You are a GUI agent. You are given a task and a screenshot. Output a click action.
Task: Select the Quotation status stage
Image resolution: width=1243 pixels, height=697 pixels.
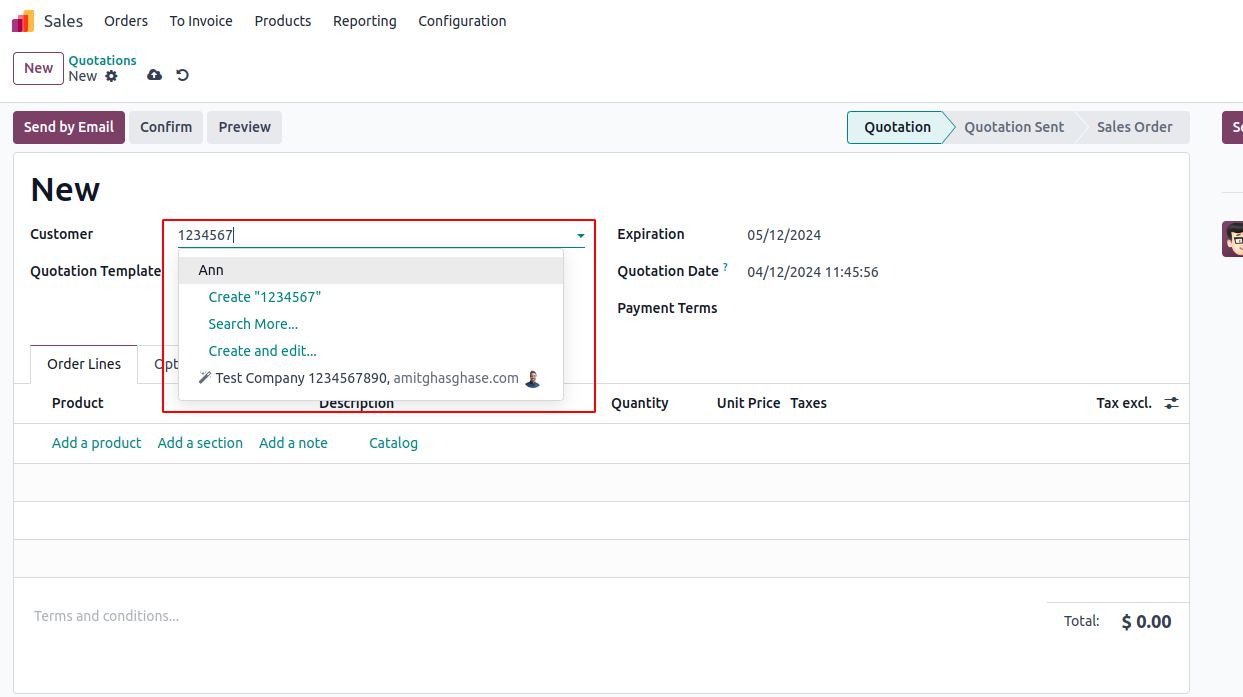[897, 127]
